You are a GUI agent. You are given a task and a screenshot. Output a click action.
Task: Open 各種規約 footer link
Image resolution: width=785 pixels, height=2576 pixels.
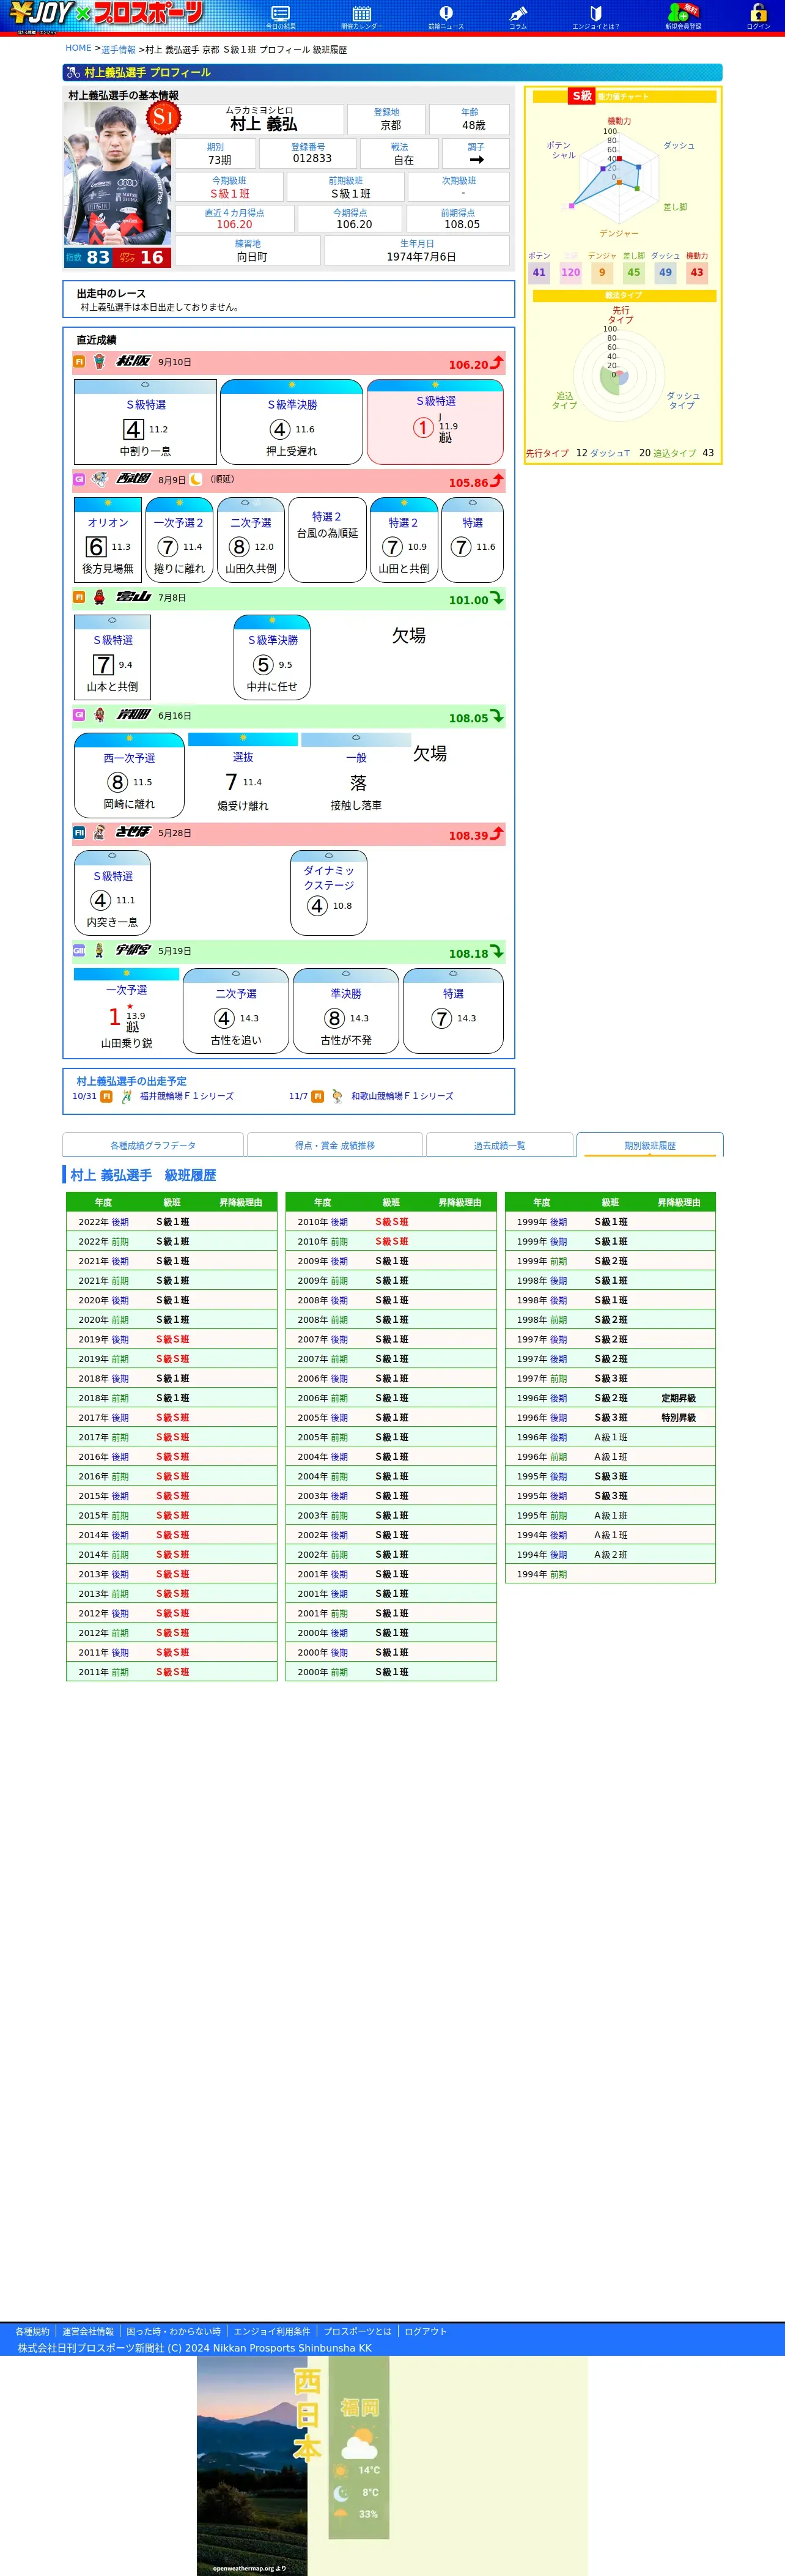[32, 2331]
